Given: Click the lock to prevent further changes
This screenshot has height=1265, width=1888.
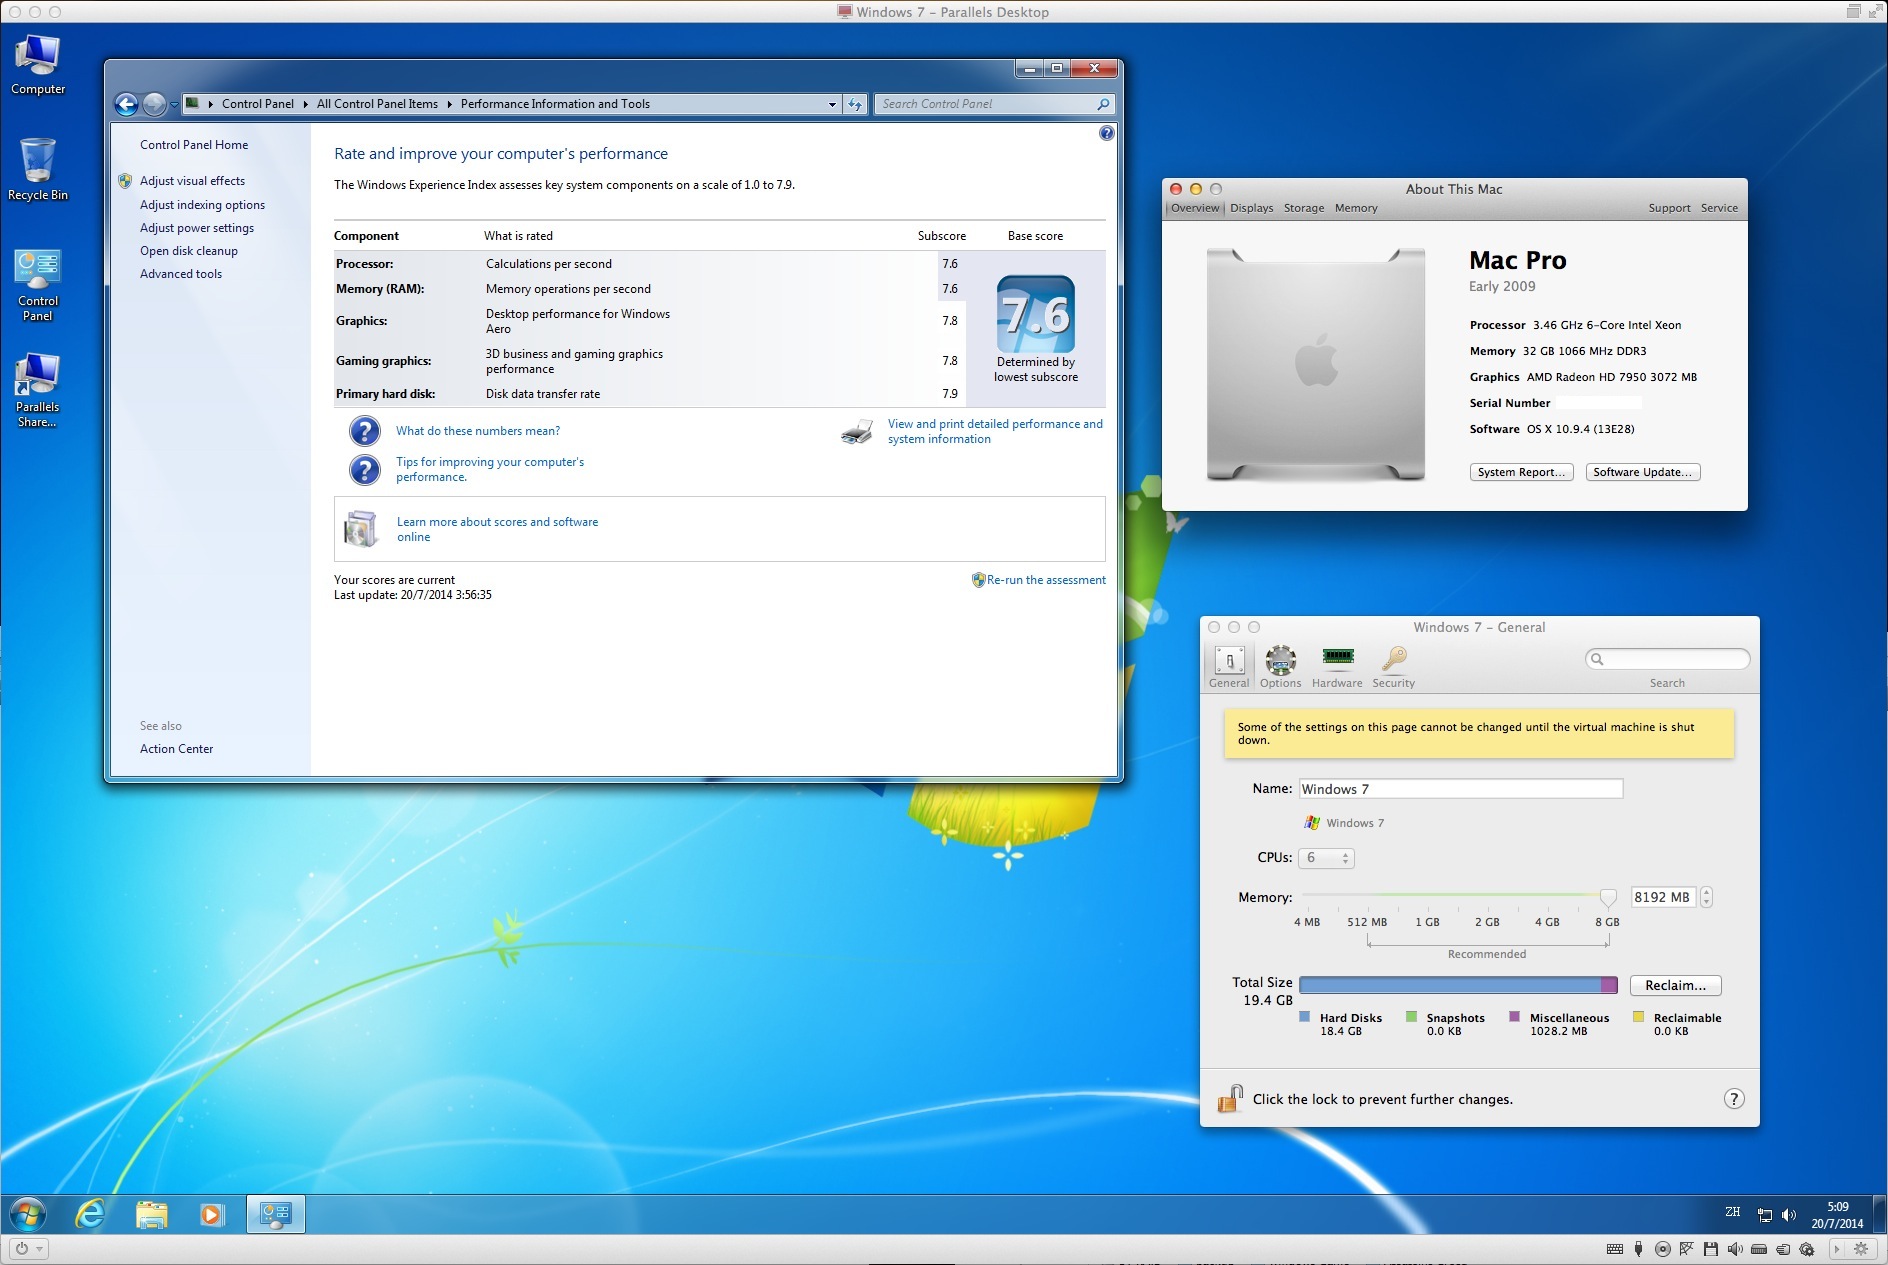Looking at the screenshot, I should pyautogui.click(x=1230, y=1099).
